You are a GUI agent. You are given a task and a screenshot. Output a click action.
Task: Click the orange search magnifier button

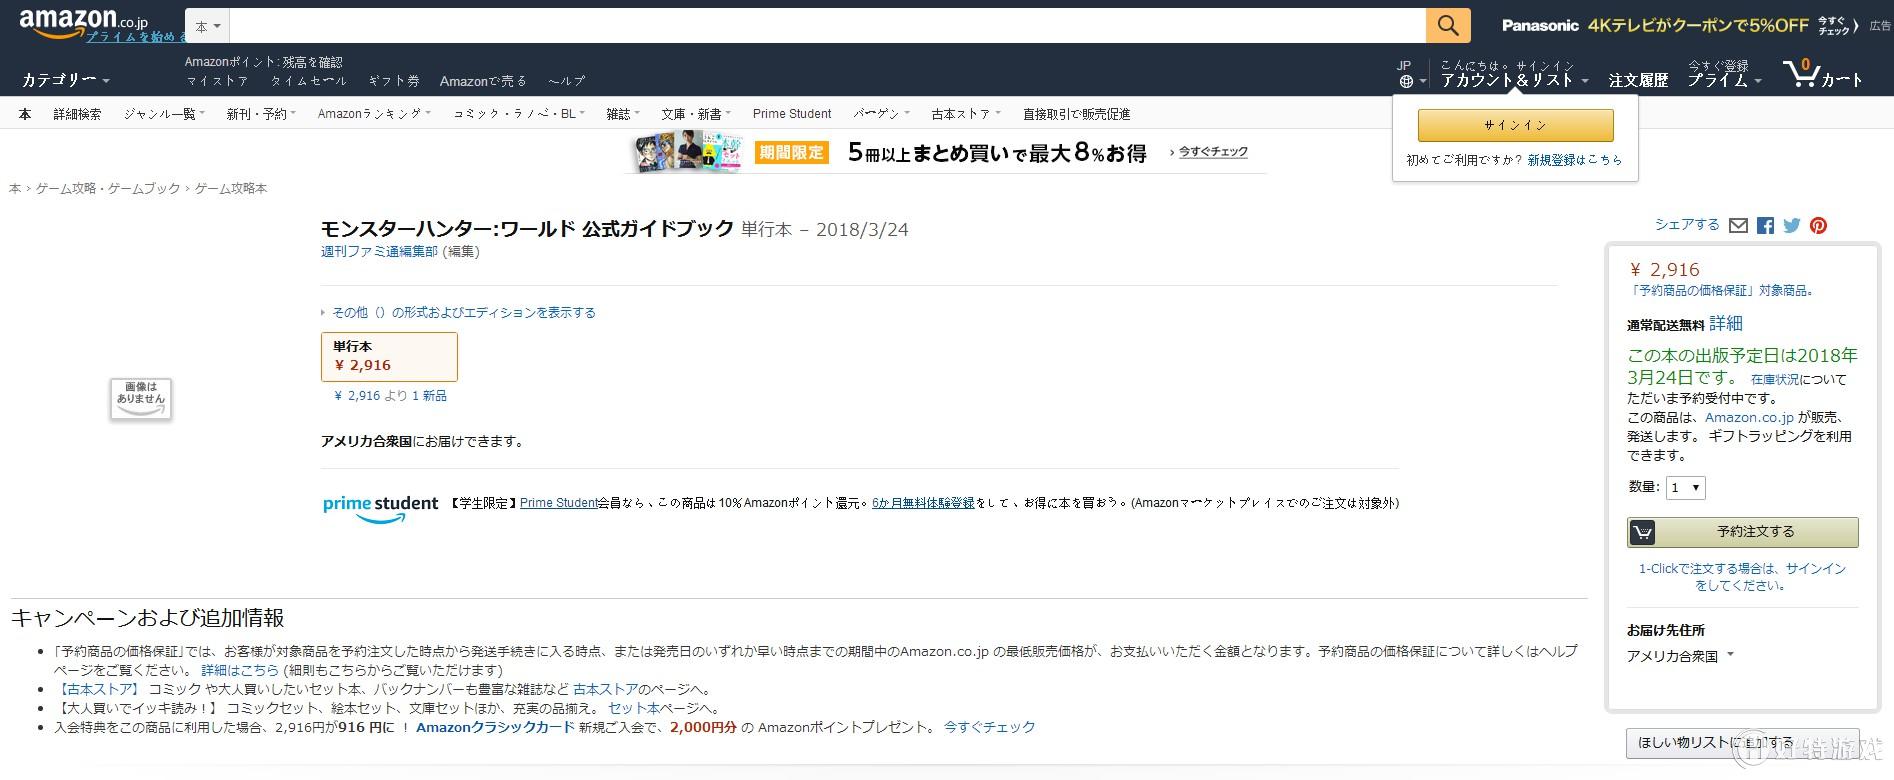tap(1448, 25)
